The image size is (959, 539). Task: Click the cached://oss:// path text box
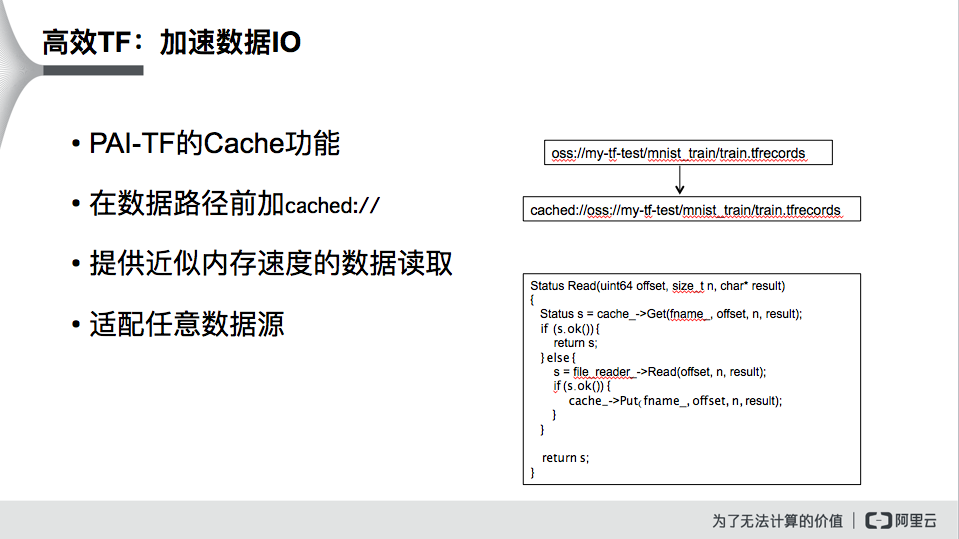[x=692, y=209]
